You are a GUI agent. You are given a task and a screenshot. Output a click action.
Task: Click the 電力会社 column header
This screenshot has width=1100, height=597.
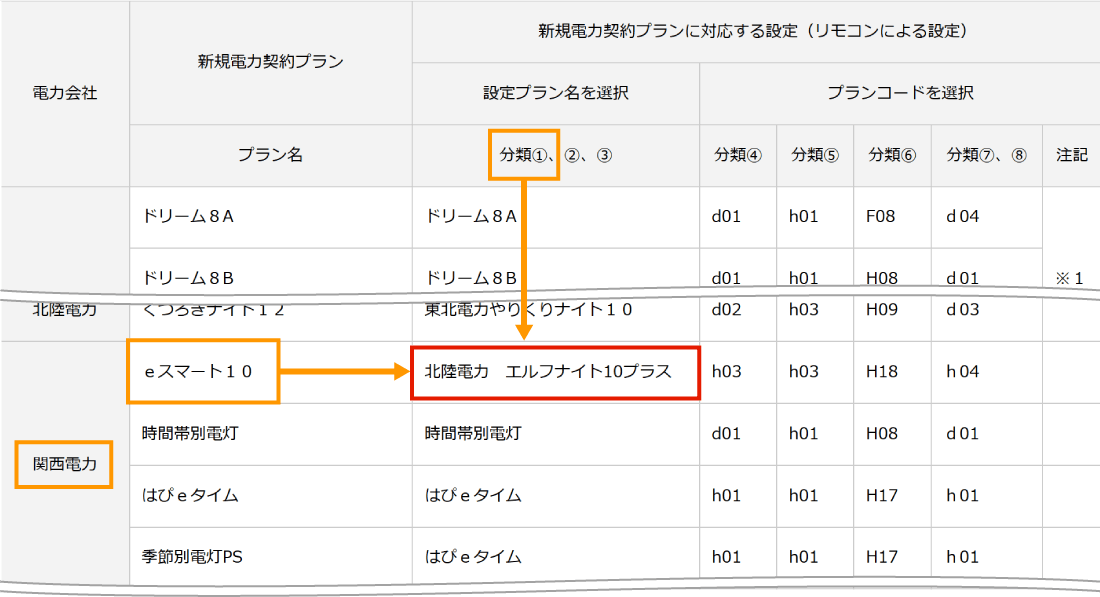pos(65,93)
